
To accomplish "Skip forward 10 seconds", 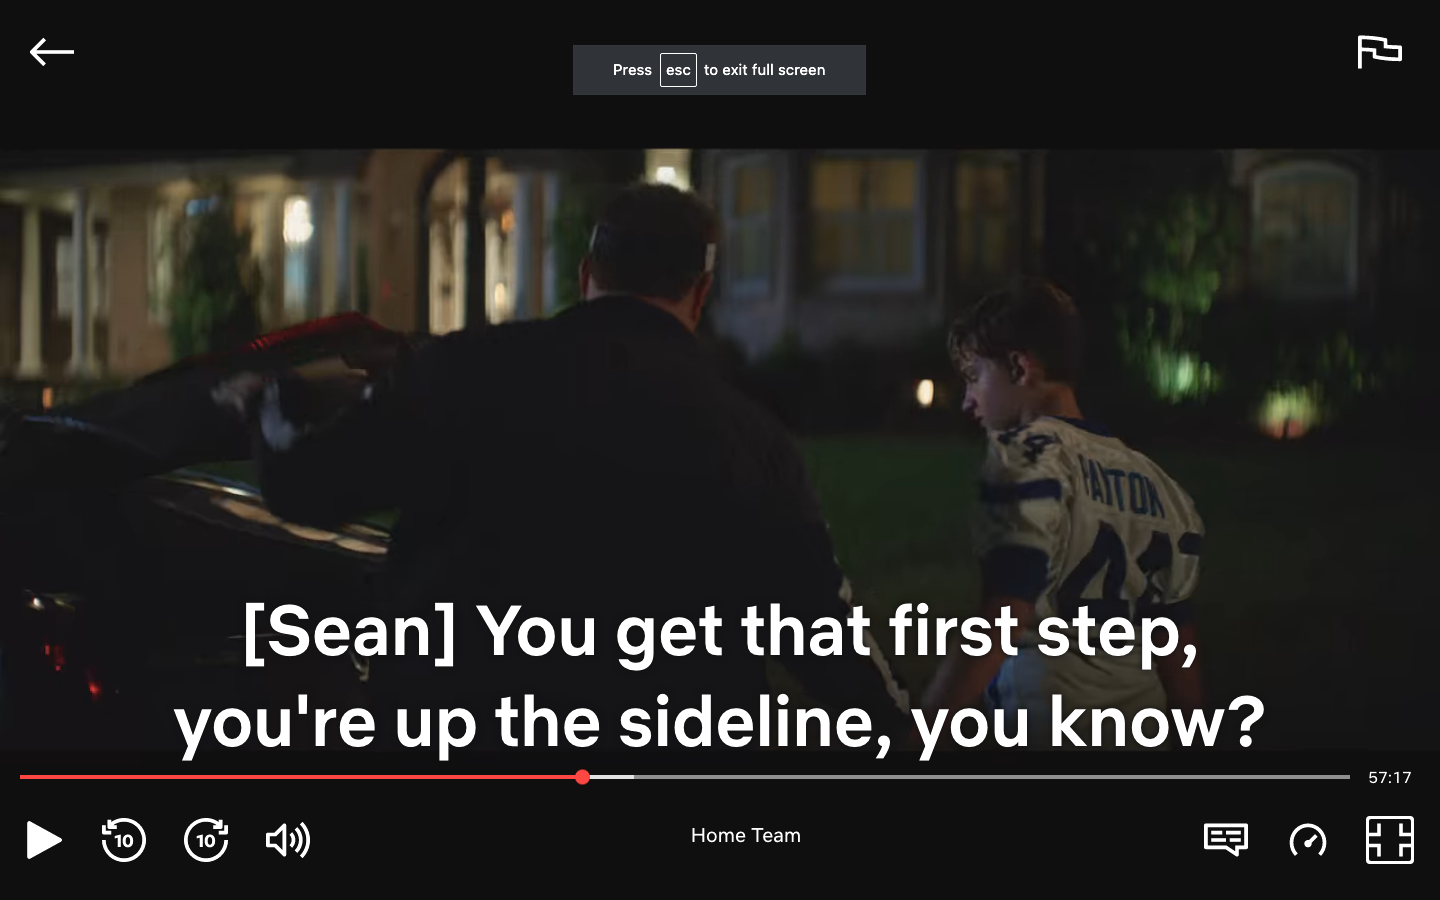I will (x=206, y=840).
